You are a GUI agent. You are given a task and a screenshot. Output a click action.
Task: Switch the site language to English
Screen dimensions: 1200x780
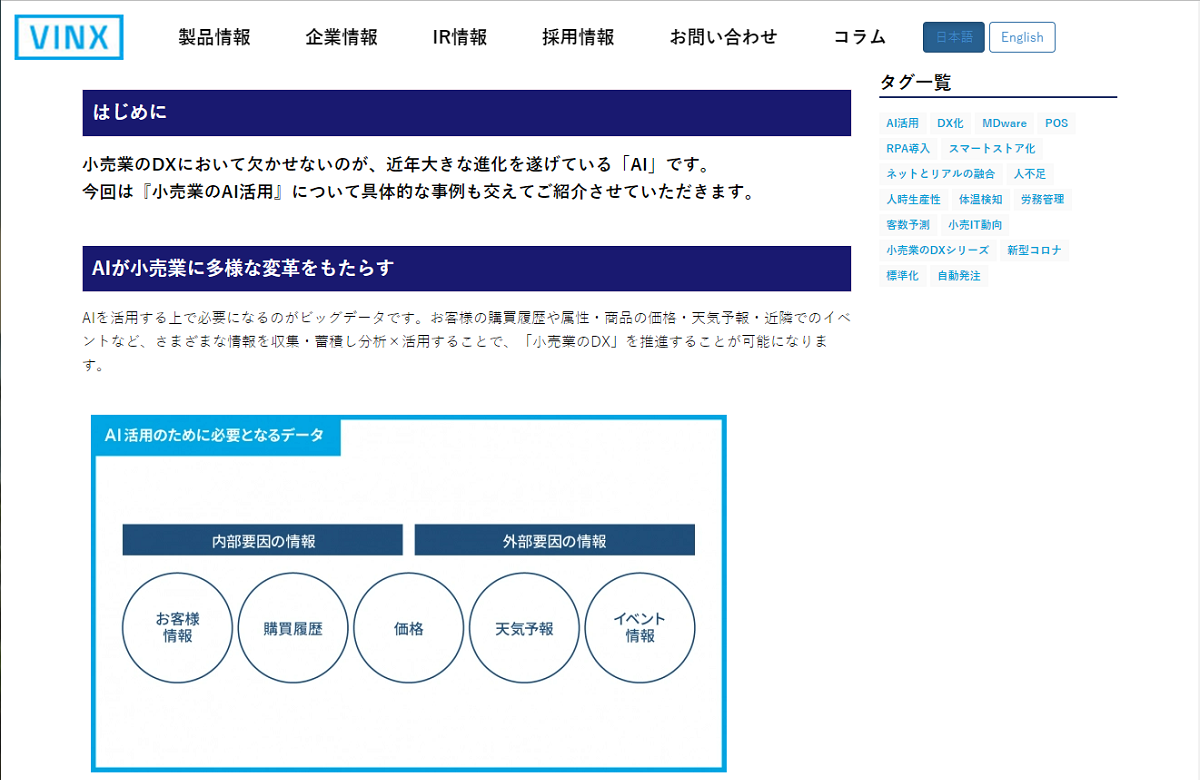coord(1022,37)
